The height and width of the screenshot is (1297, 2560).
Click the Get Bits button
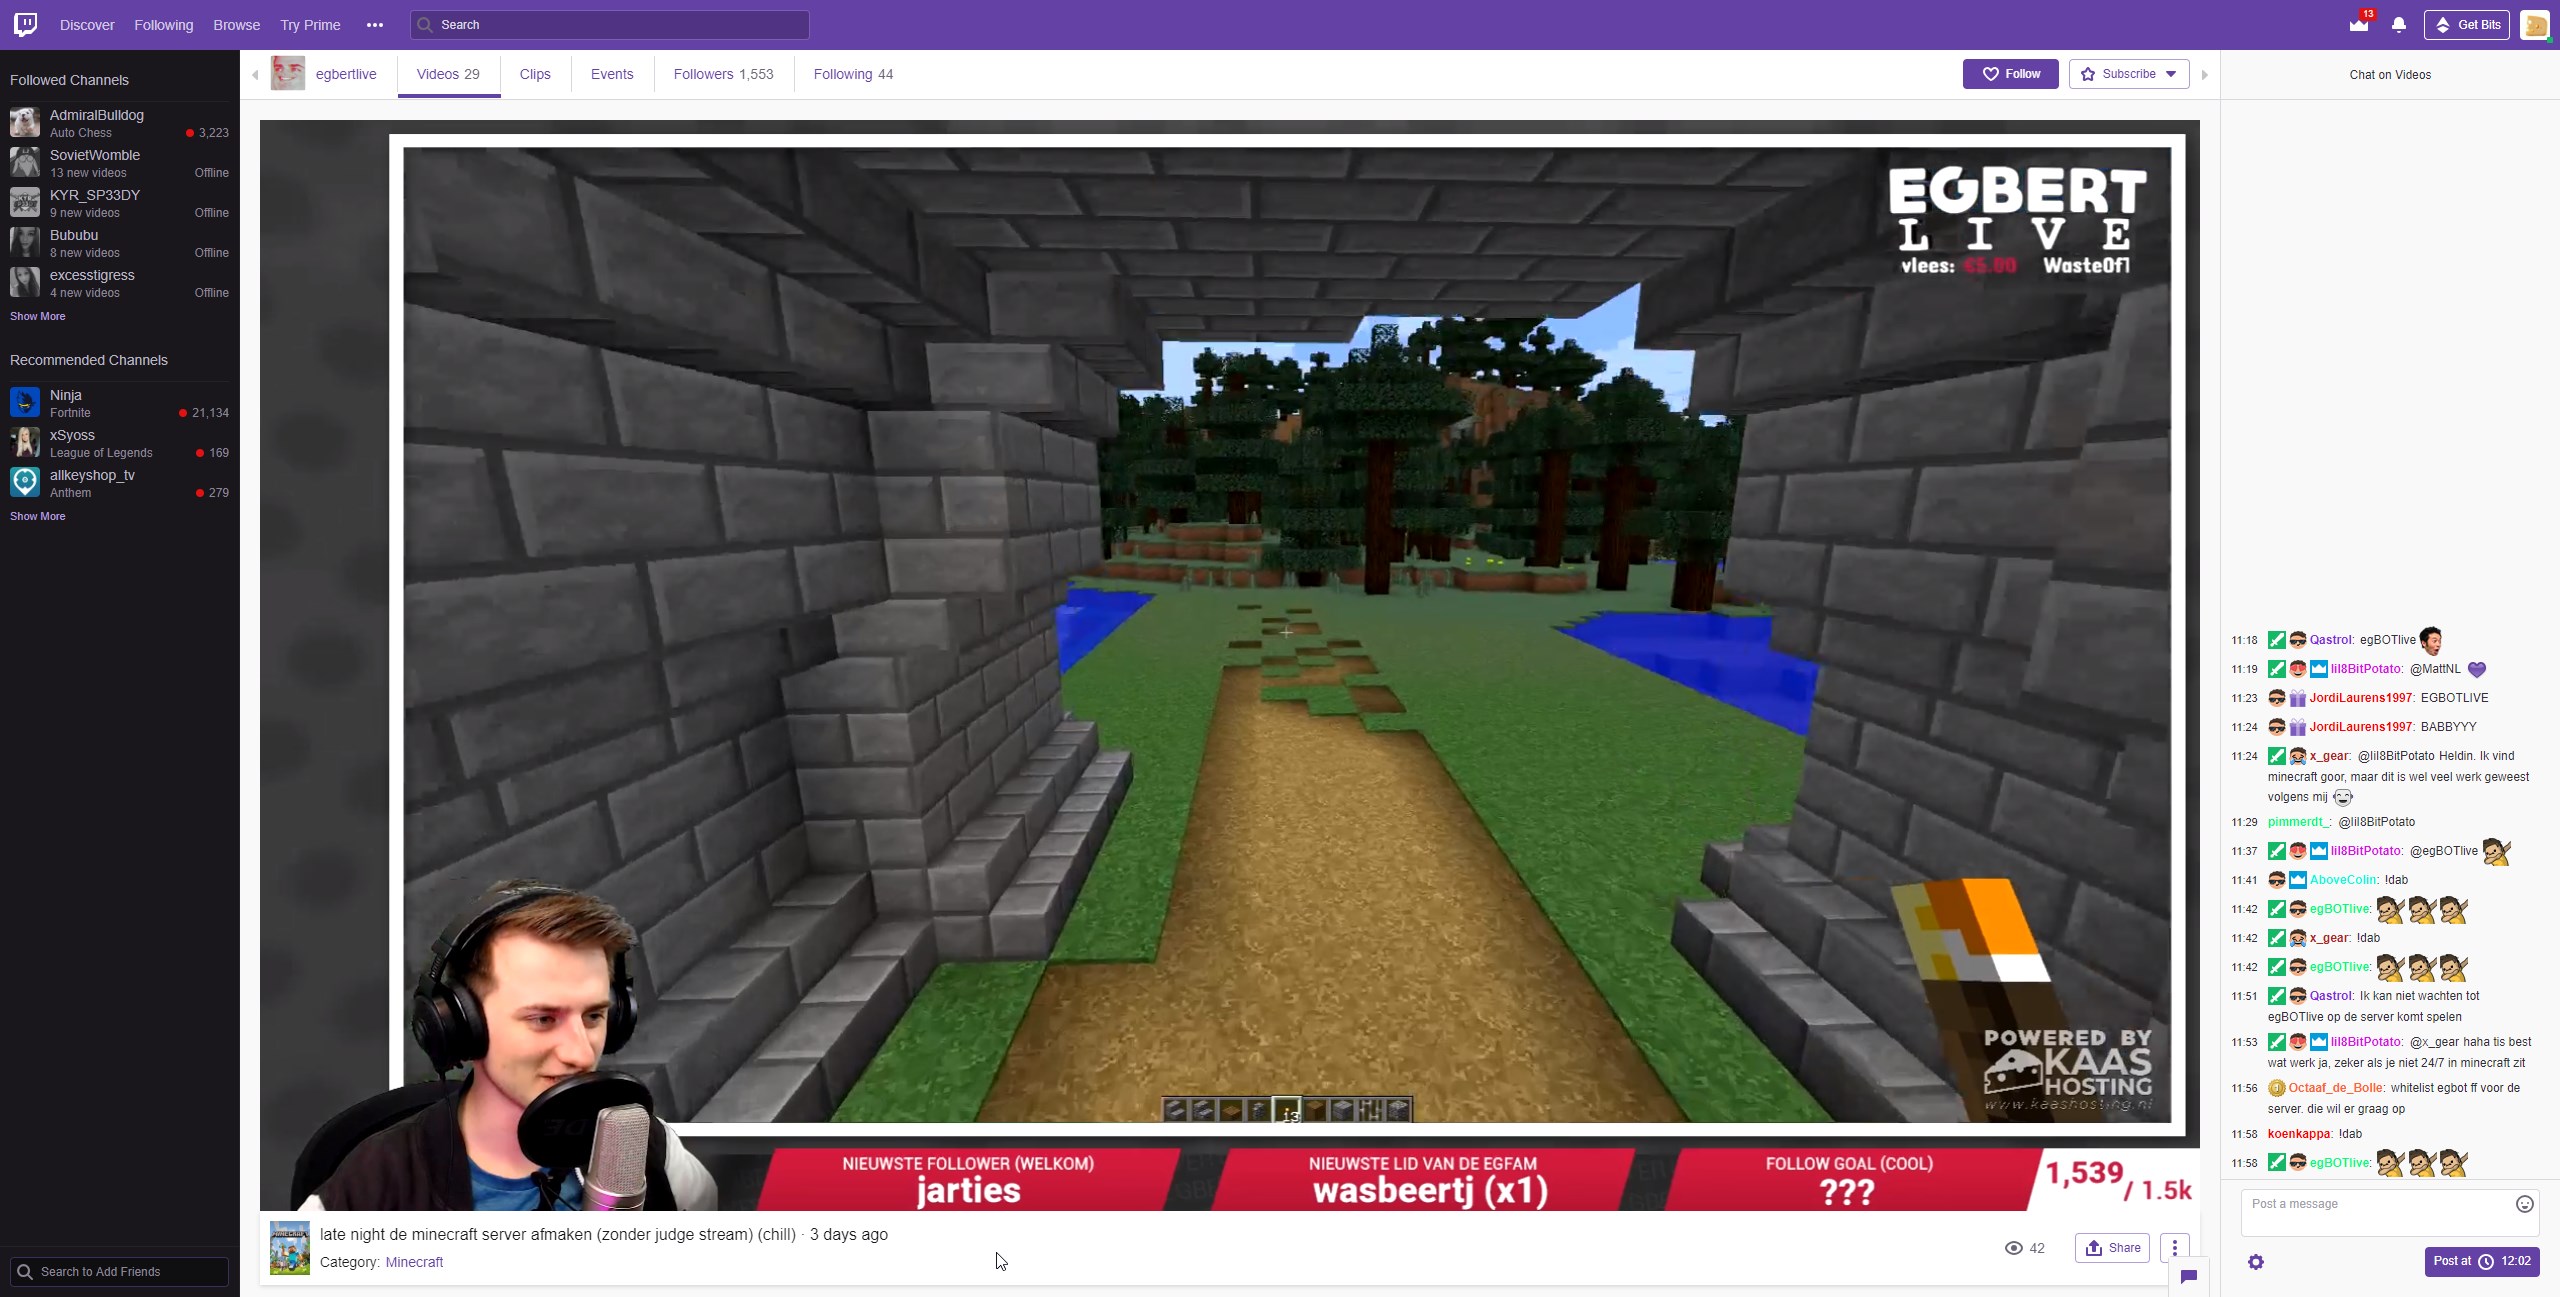click(x=2467, y=25)
